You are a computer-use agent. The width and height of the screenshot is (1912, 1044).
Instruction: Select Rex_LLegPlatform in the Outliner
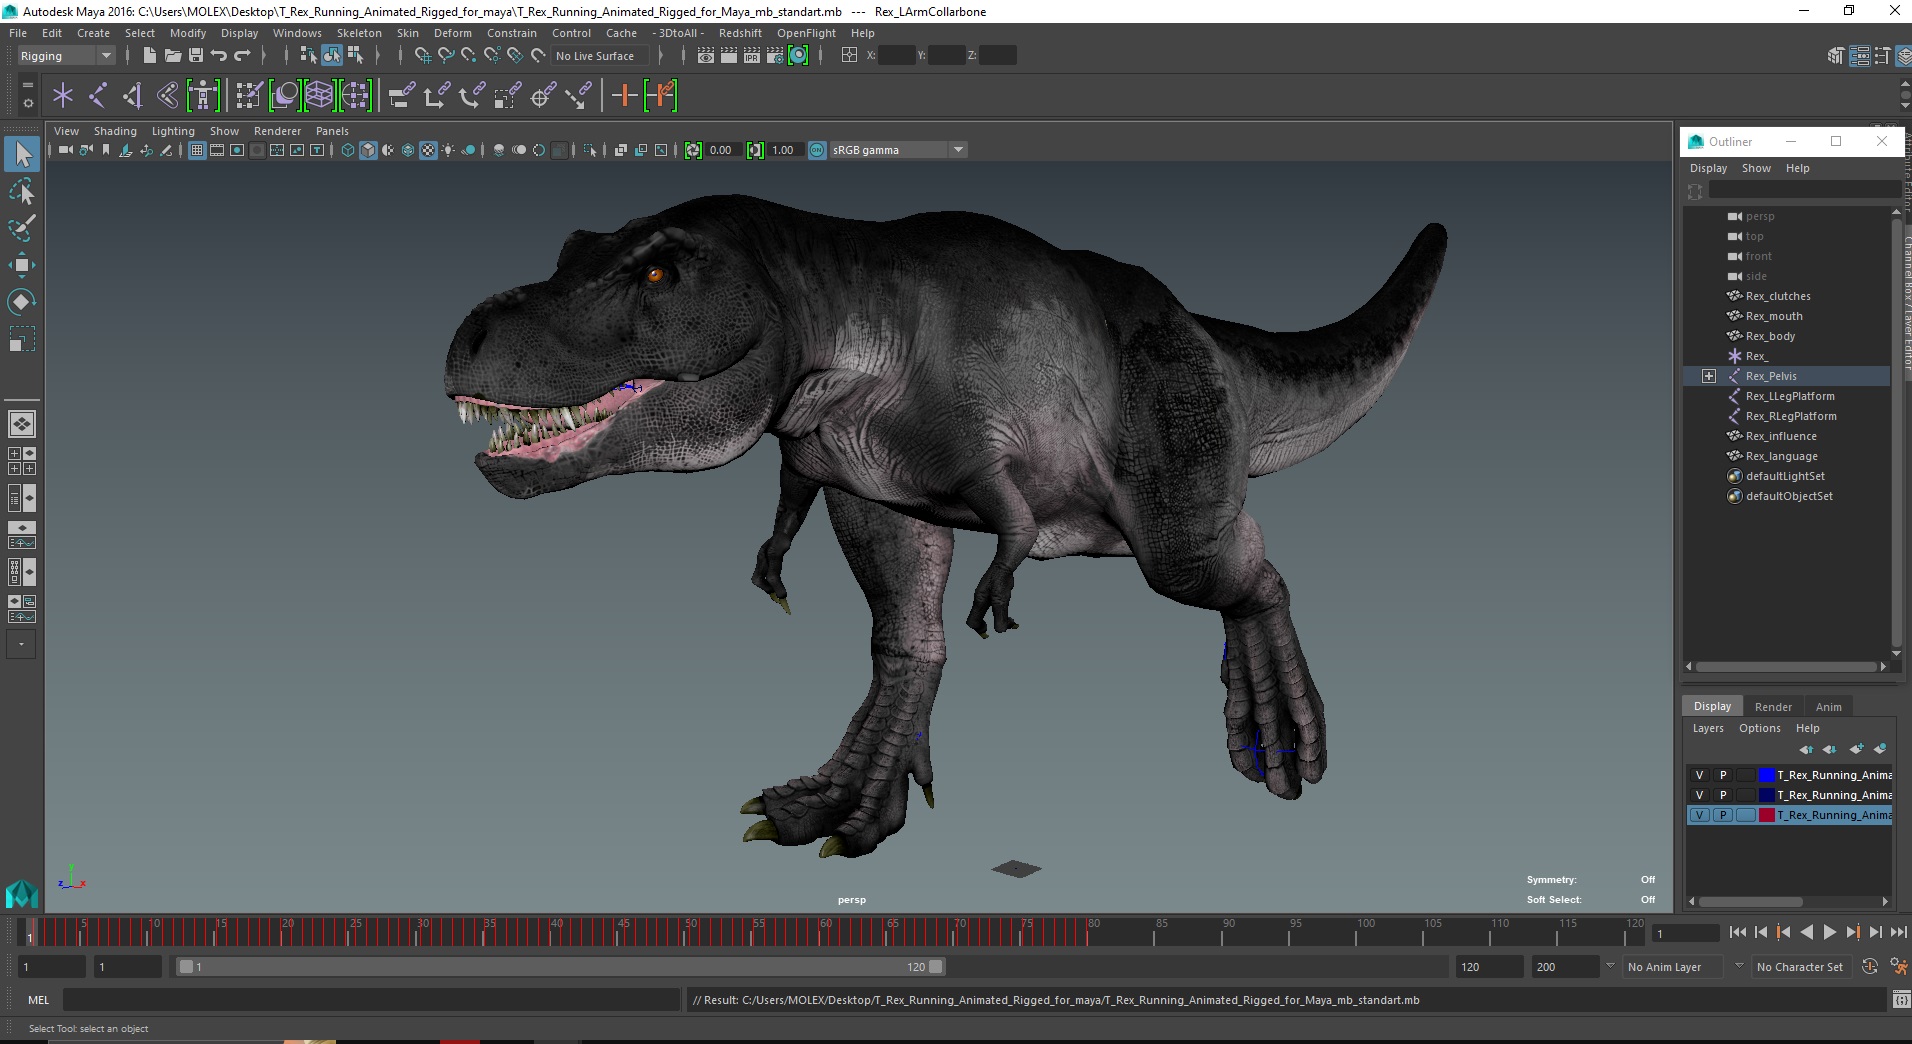pos(1790,396)
